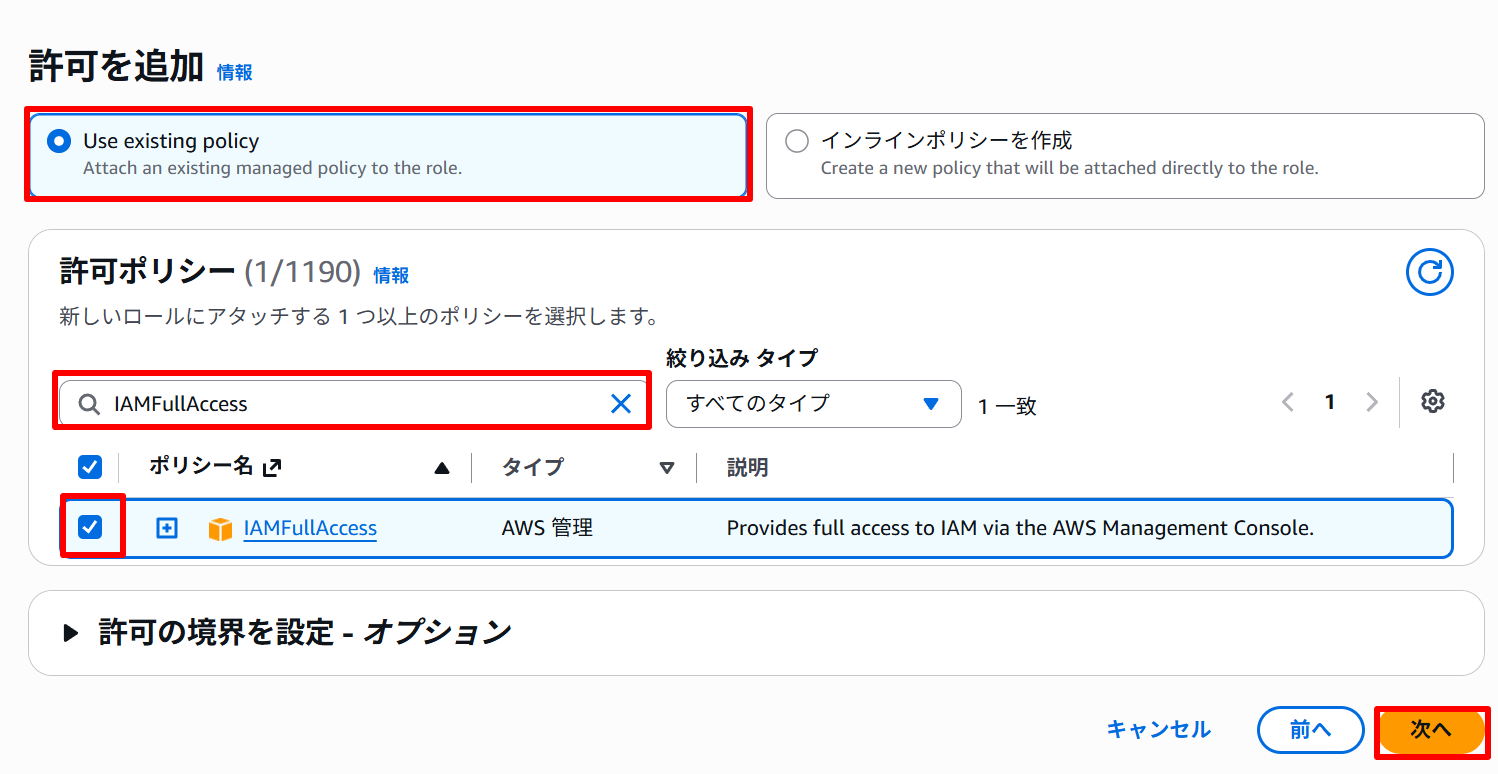
Task: Sort policies by name ascending arrow
Action: tap(442, 467)
